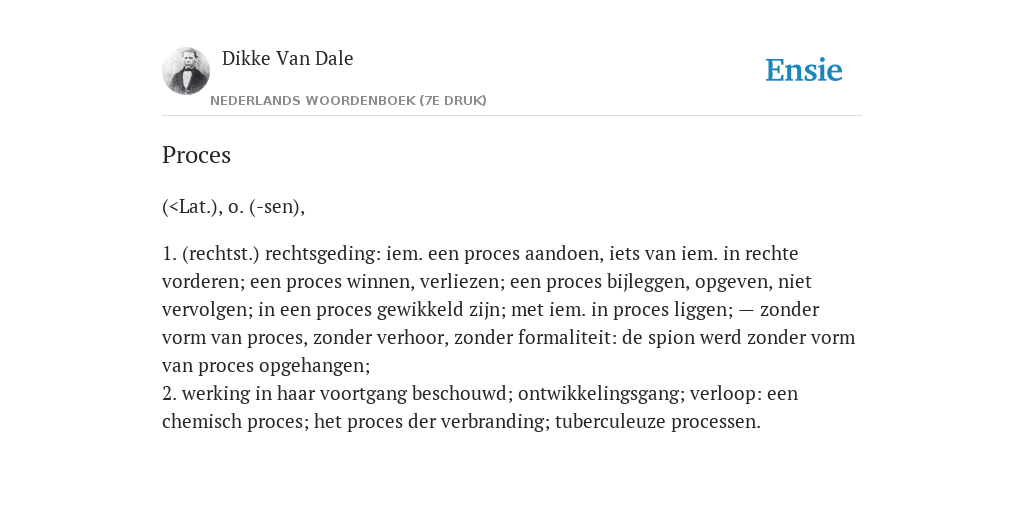
Task: Select the Nederlands Woordenboek (7e druk) subtitle
Action: 348,101
